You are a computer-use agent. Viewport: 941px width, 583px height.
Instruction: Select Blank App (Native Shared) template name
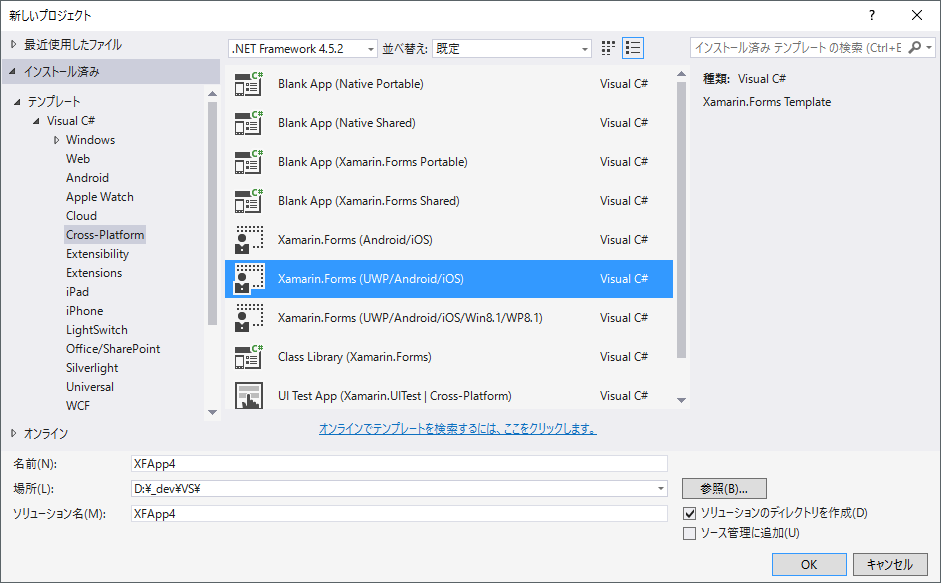click(x=347, y=123)
